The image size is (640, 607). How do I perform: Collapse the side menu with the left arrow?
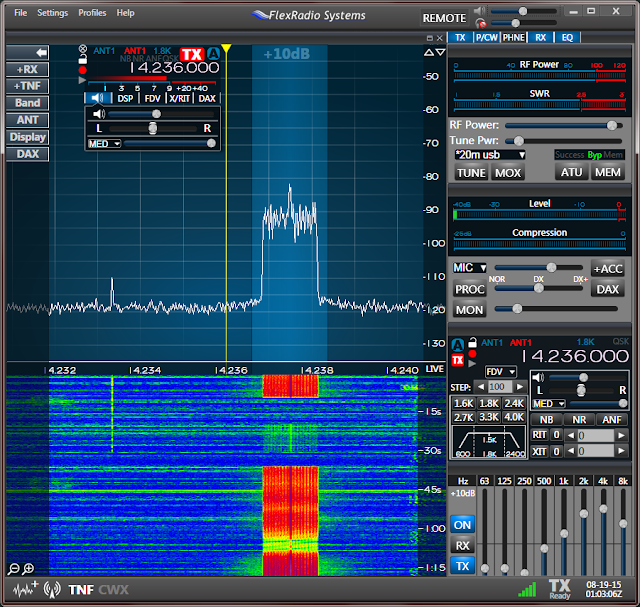click(27, 53)
